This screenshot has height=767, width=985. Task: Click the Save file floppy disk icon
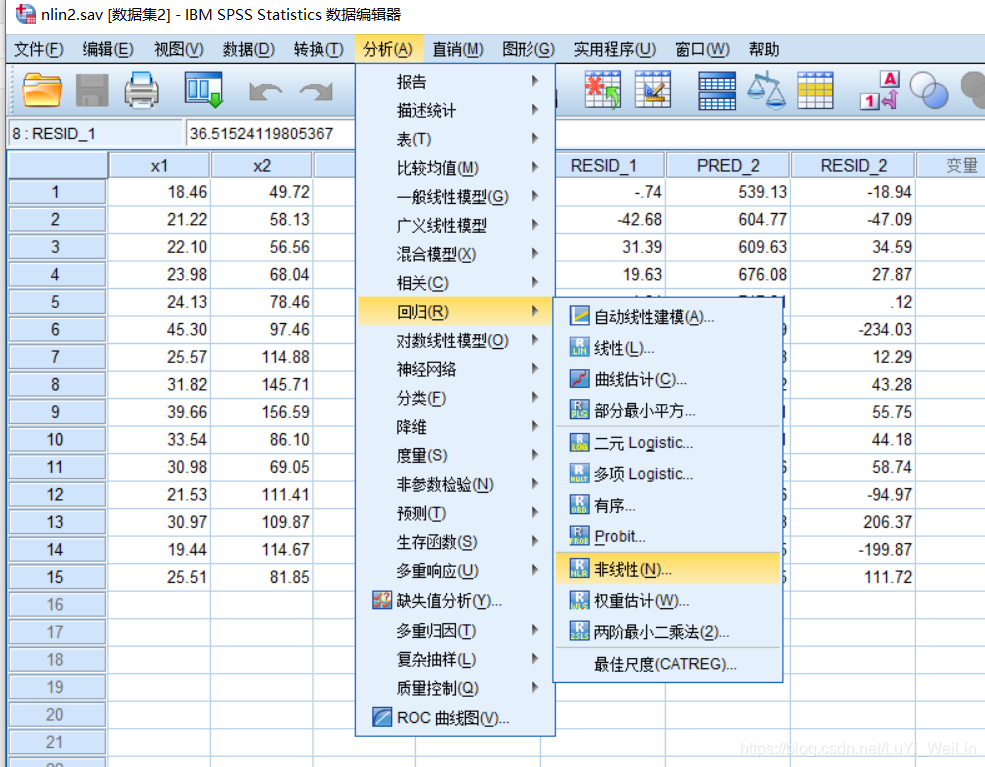[x=92, y=90]
